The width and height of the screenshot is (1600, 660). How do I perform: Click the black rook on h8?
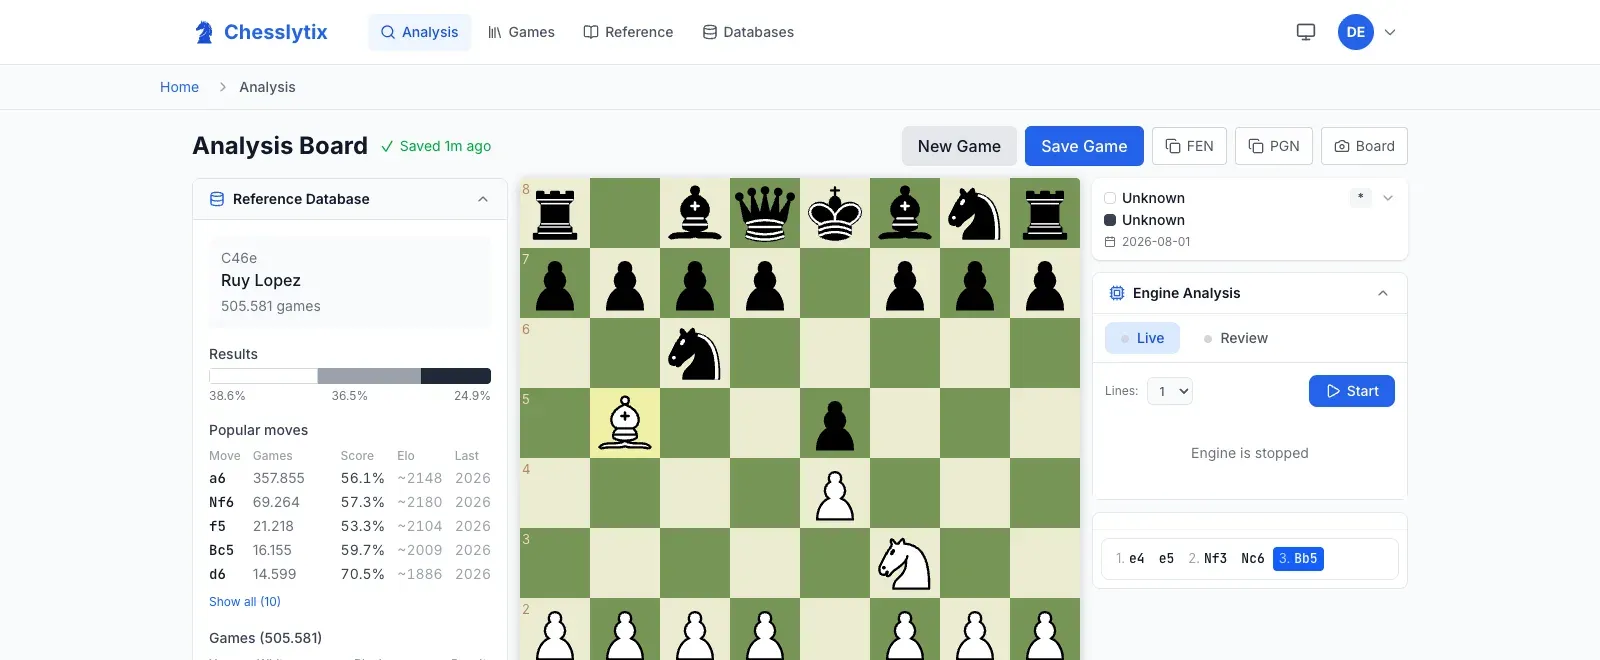pyautogui.click(x=1045, y=213)
